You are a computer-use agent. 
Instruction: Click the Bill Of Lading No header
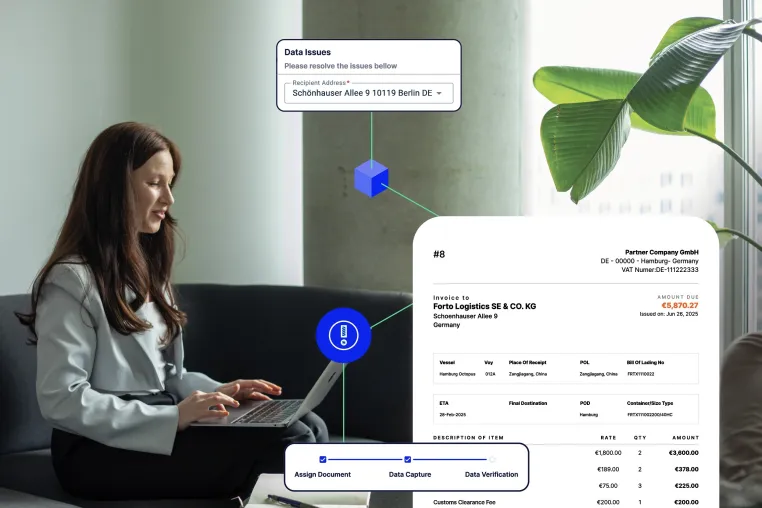645,363
